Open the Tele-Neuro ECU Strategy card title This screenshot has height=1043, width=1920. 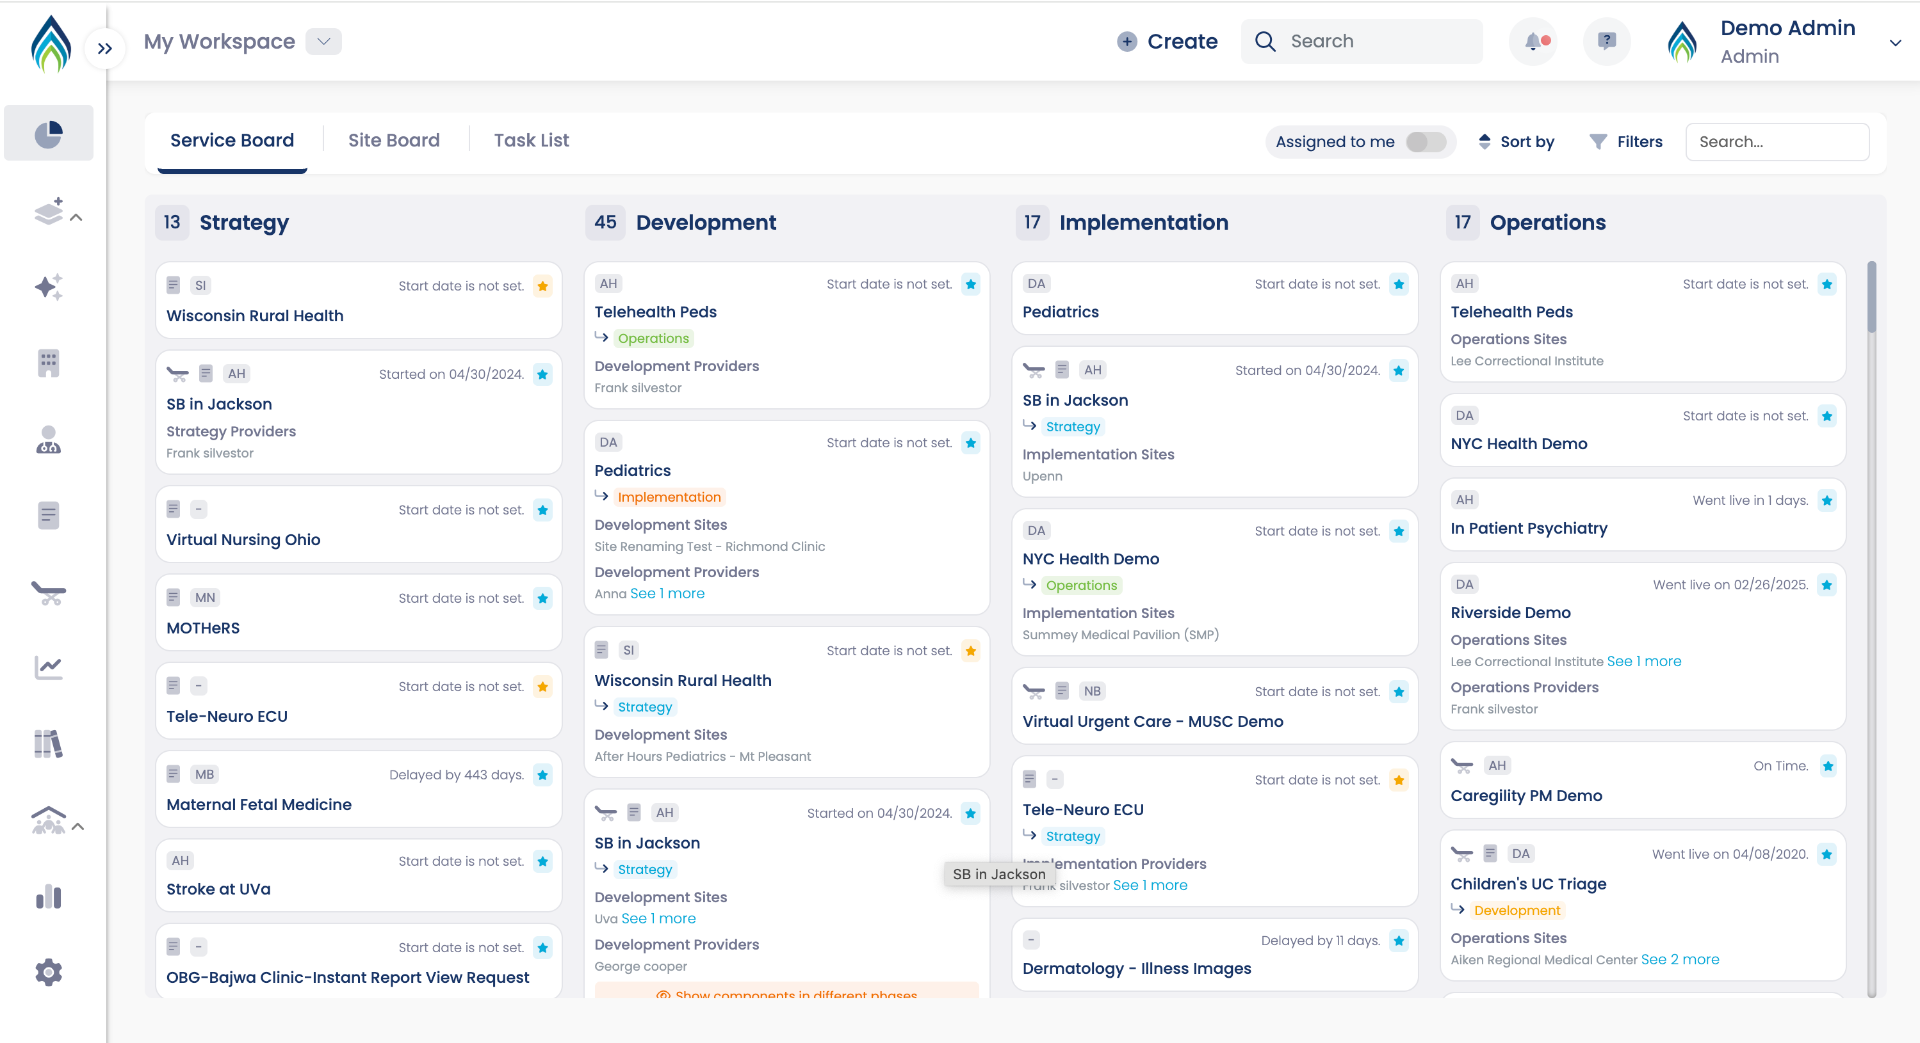click(227, 717)
